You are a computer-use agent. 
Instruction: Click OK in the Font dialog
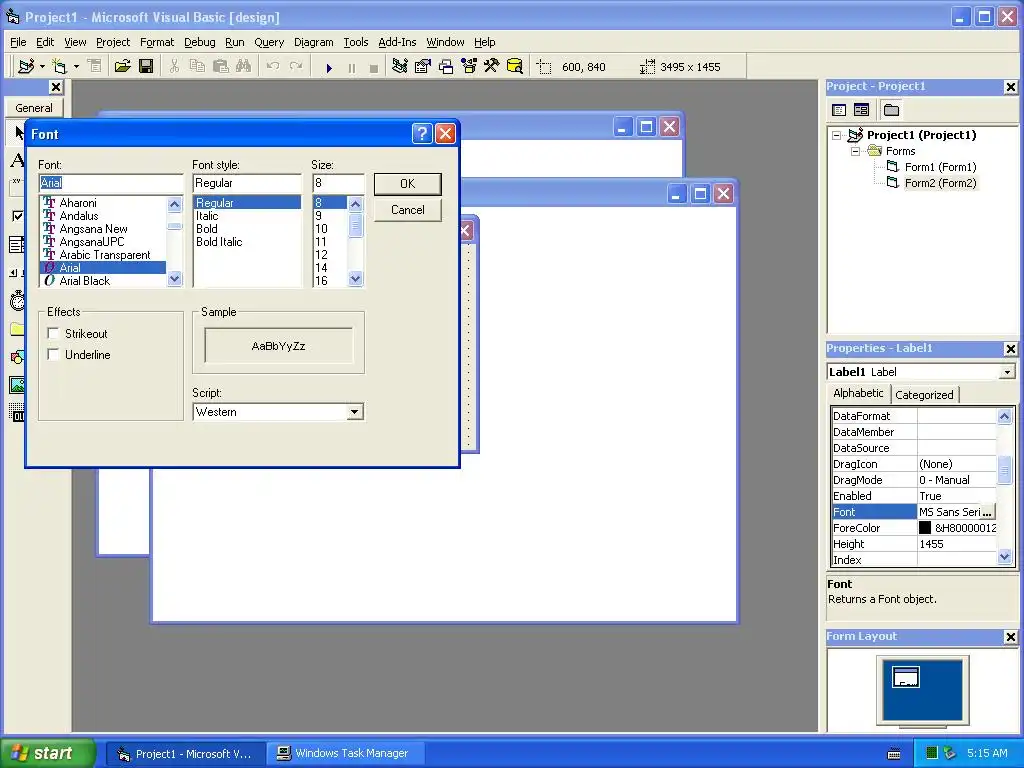click(x=408, y=184)
